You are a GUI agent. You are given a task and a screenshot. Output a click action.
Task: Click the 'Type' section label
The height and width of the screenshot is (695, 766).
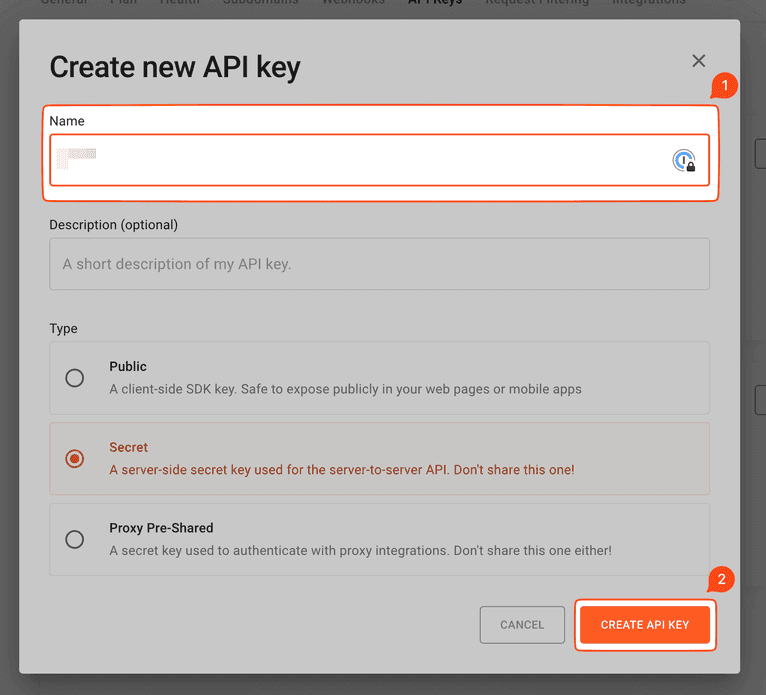63,329
